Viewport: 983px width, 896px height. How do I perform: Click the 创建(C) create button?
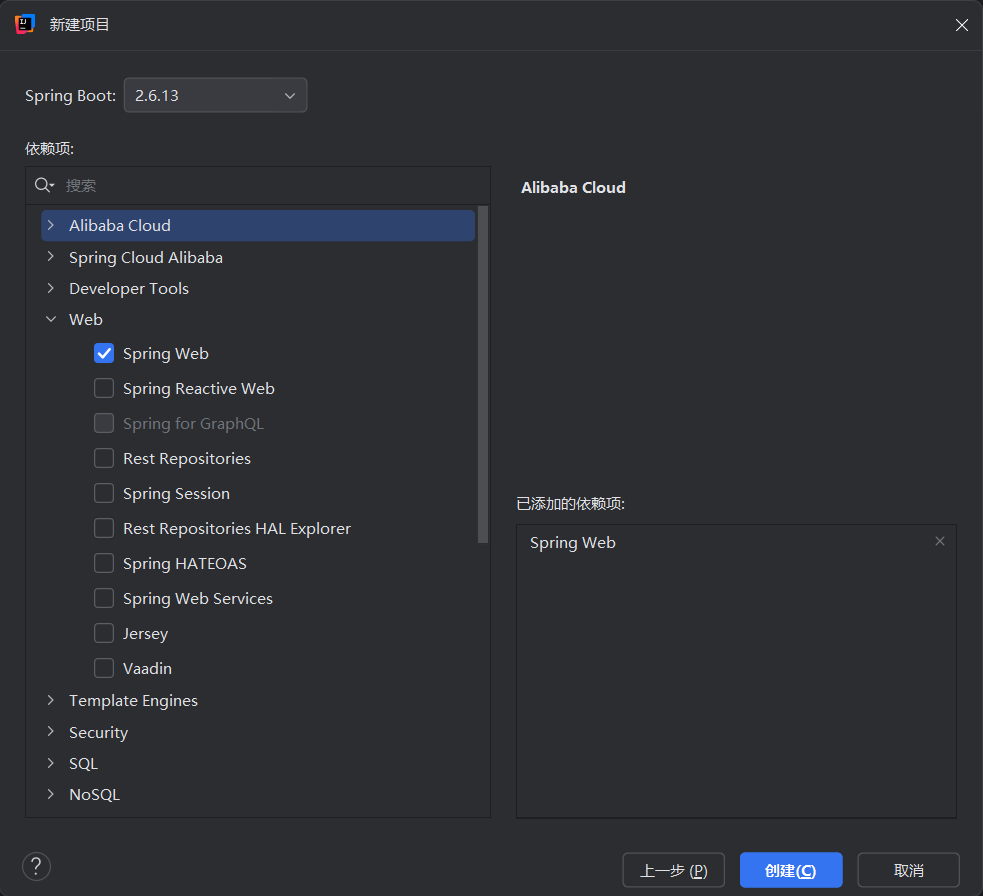791,870
